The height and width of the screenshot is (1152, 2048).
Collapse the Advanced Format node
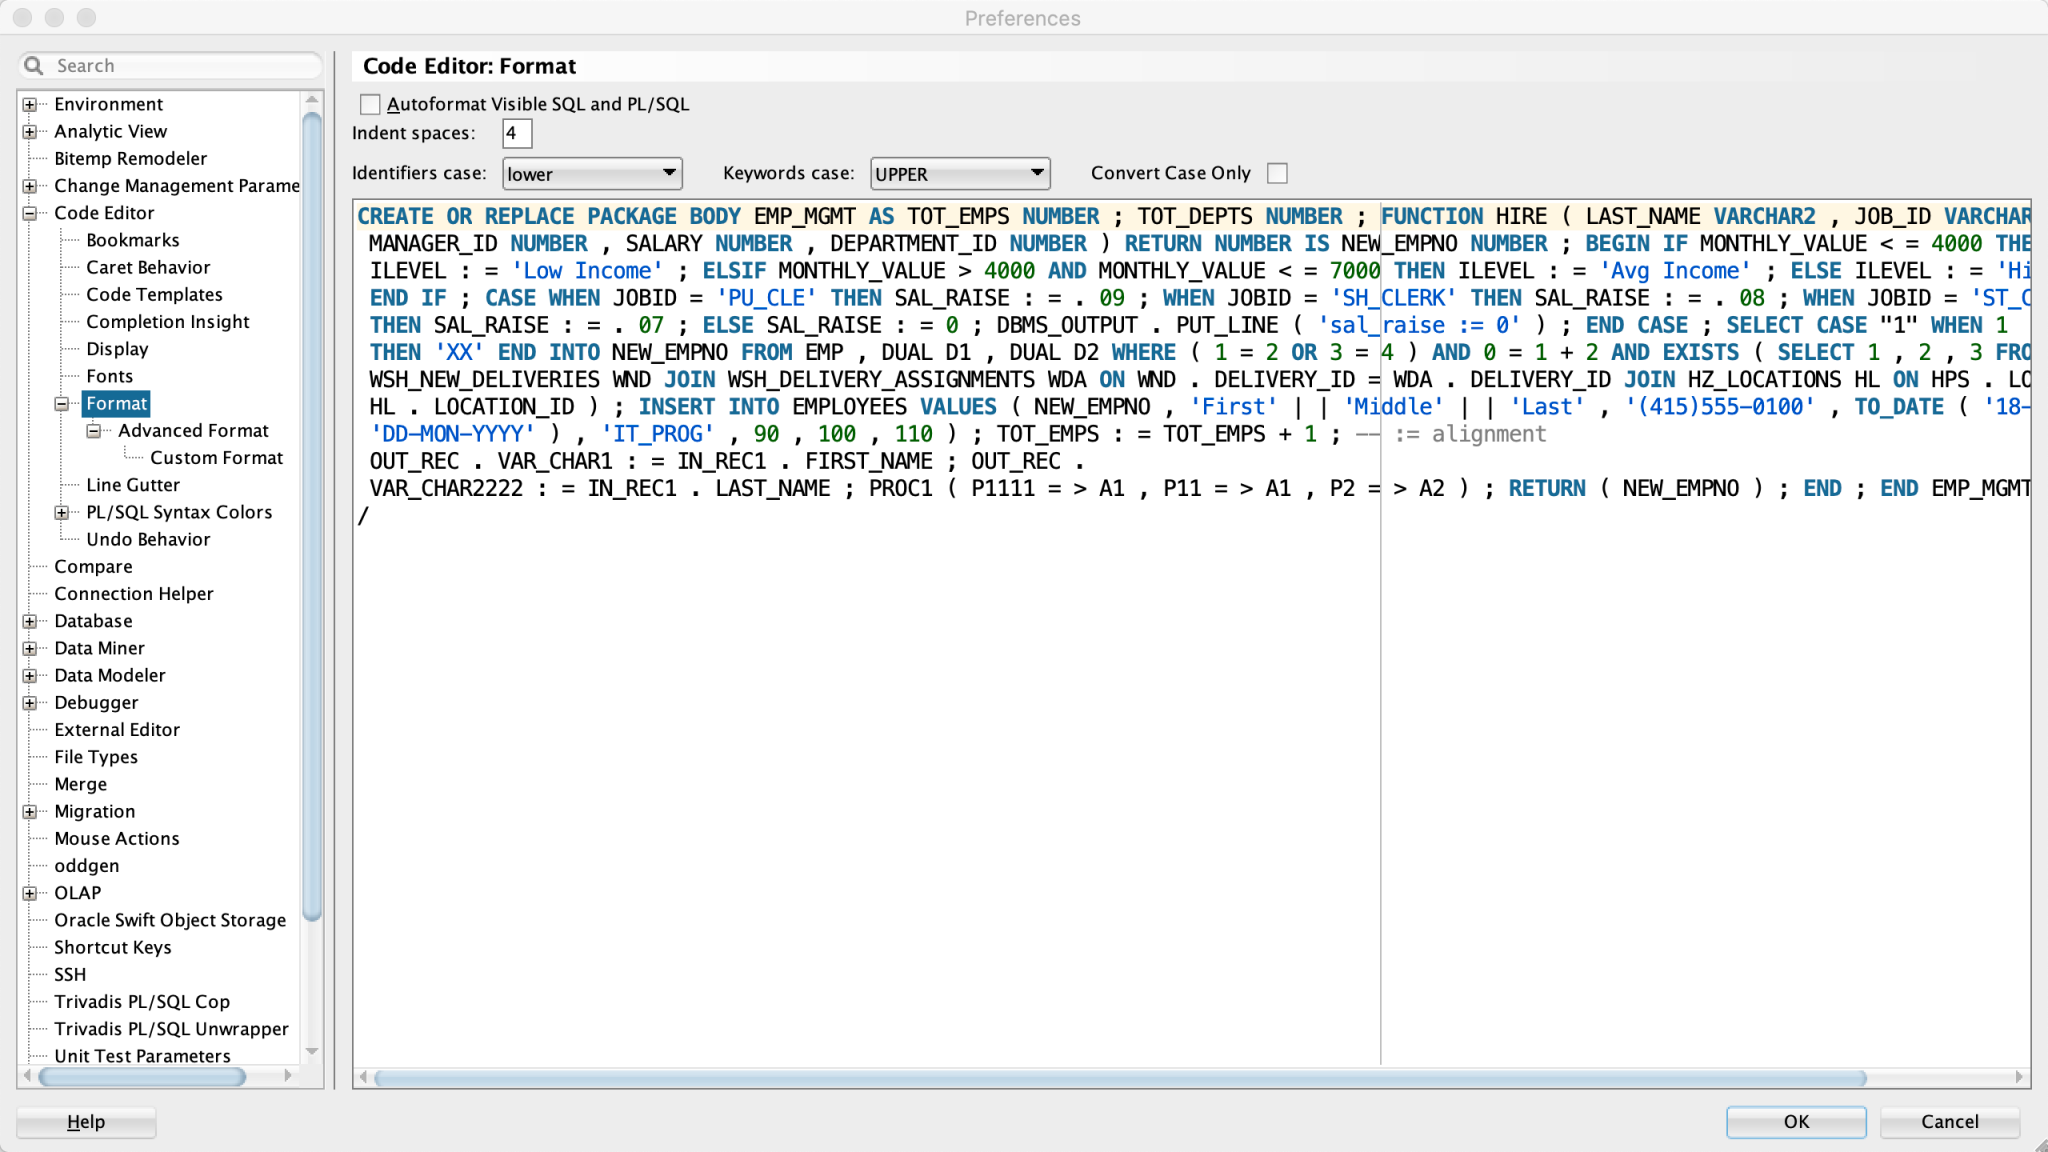[x=94, y=430]
